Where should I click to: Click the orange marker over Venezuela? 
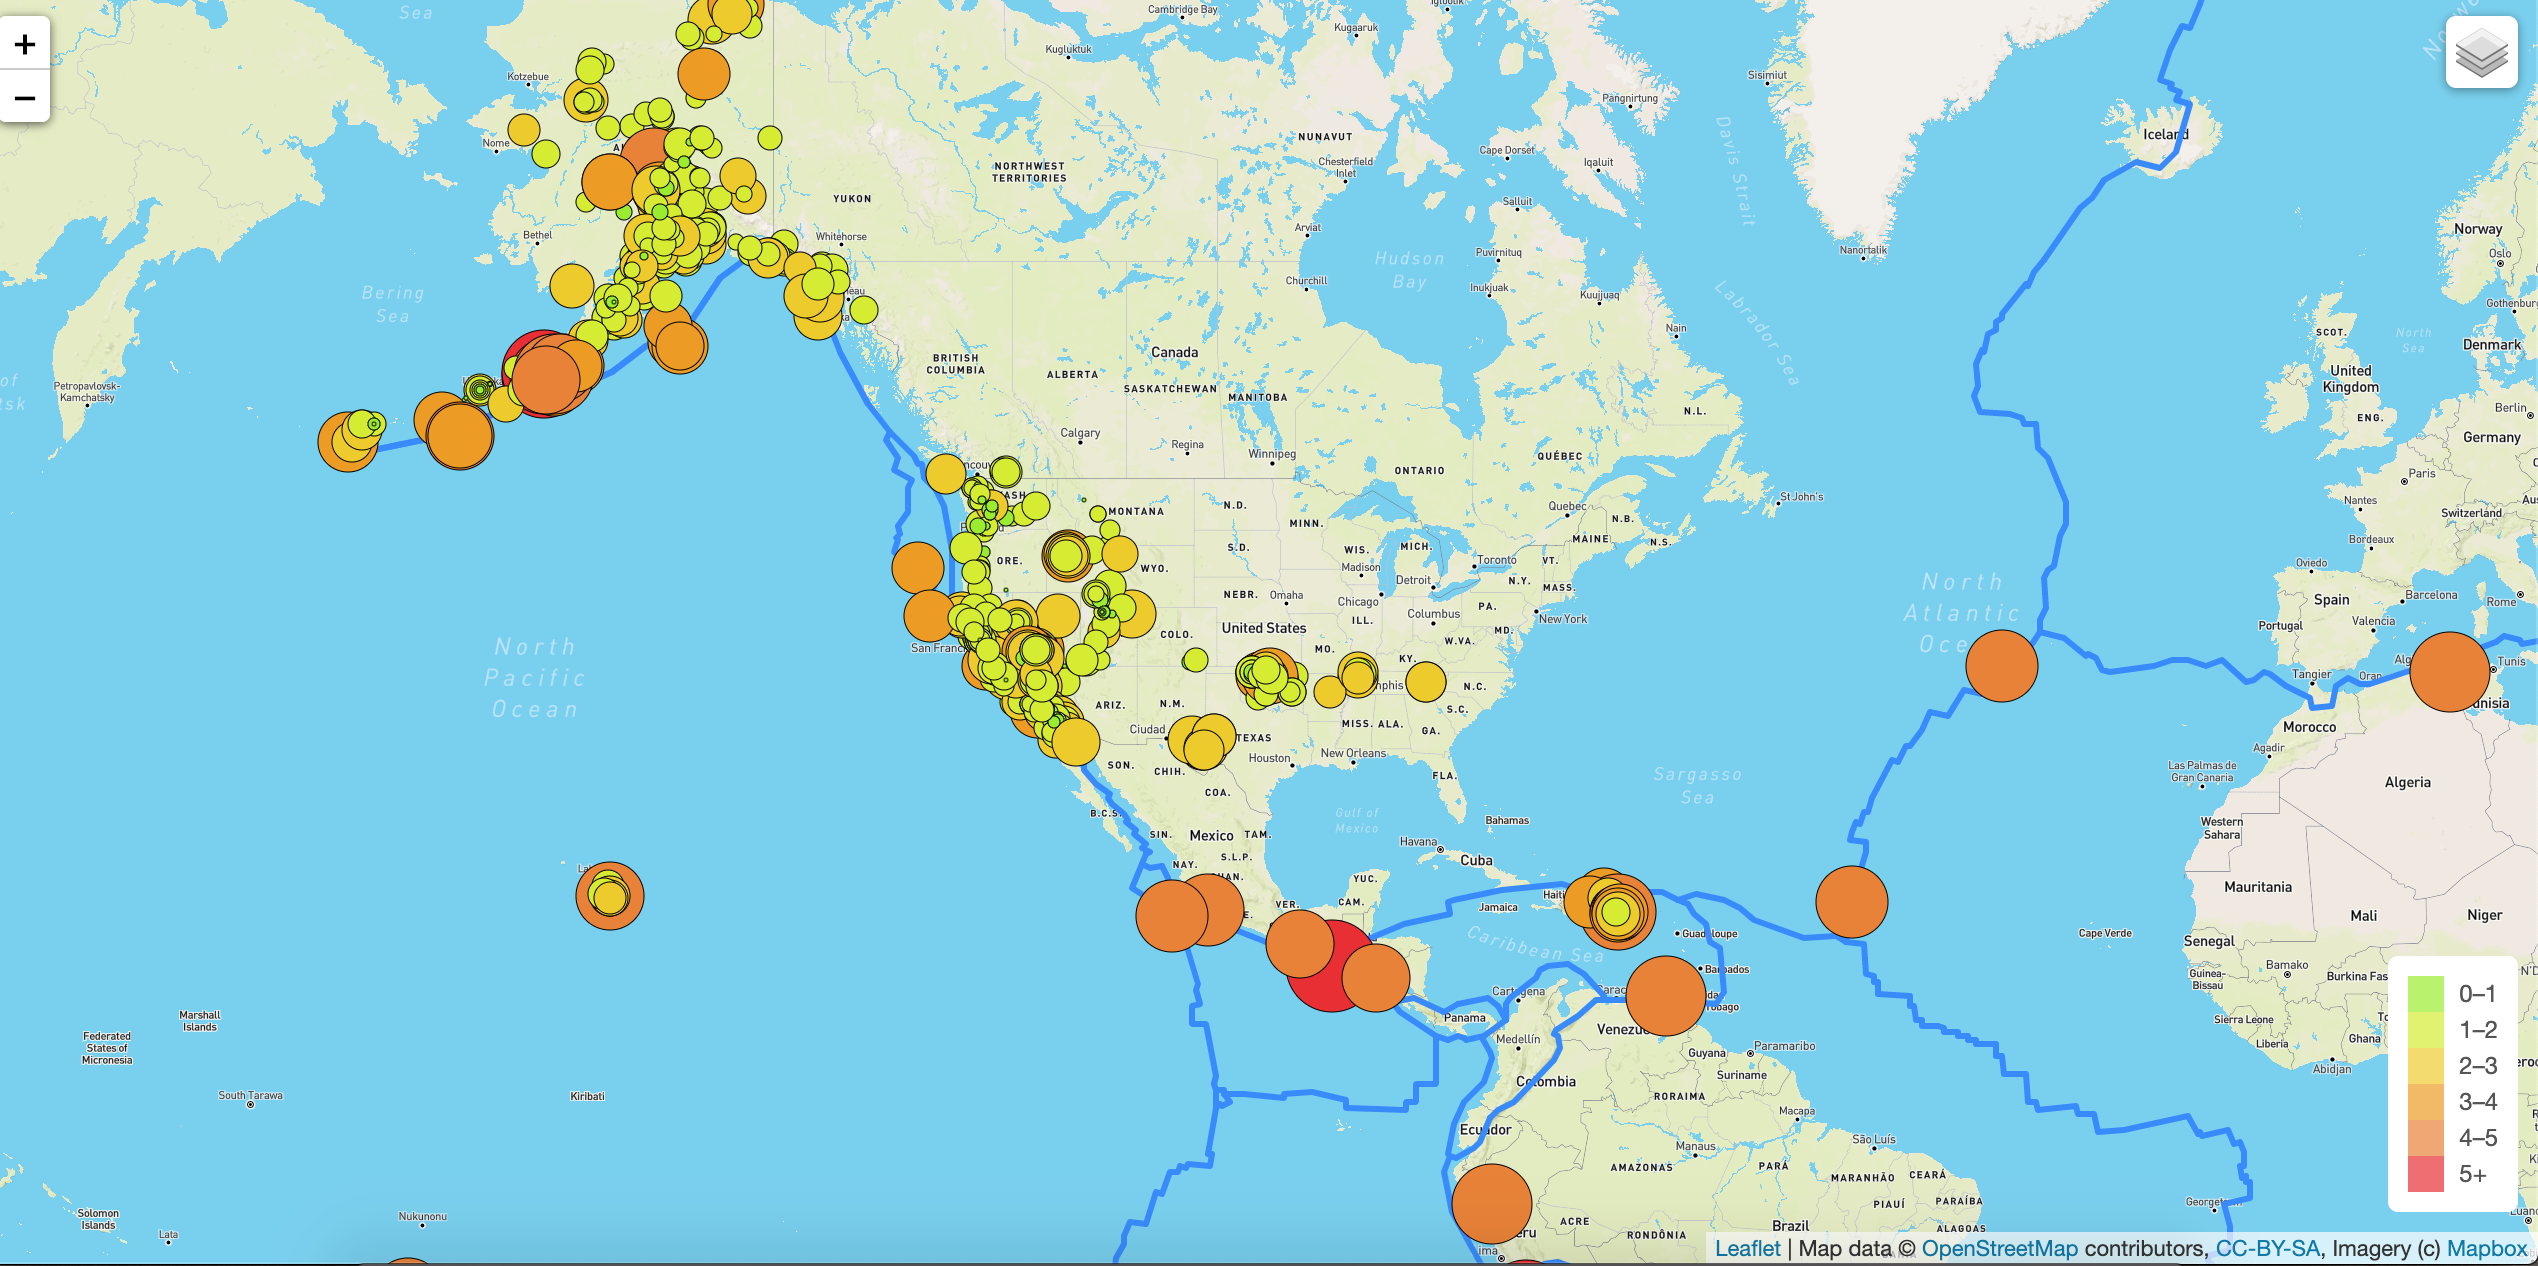pos(1665,995)
